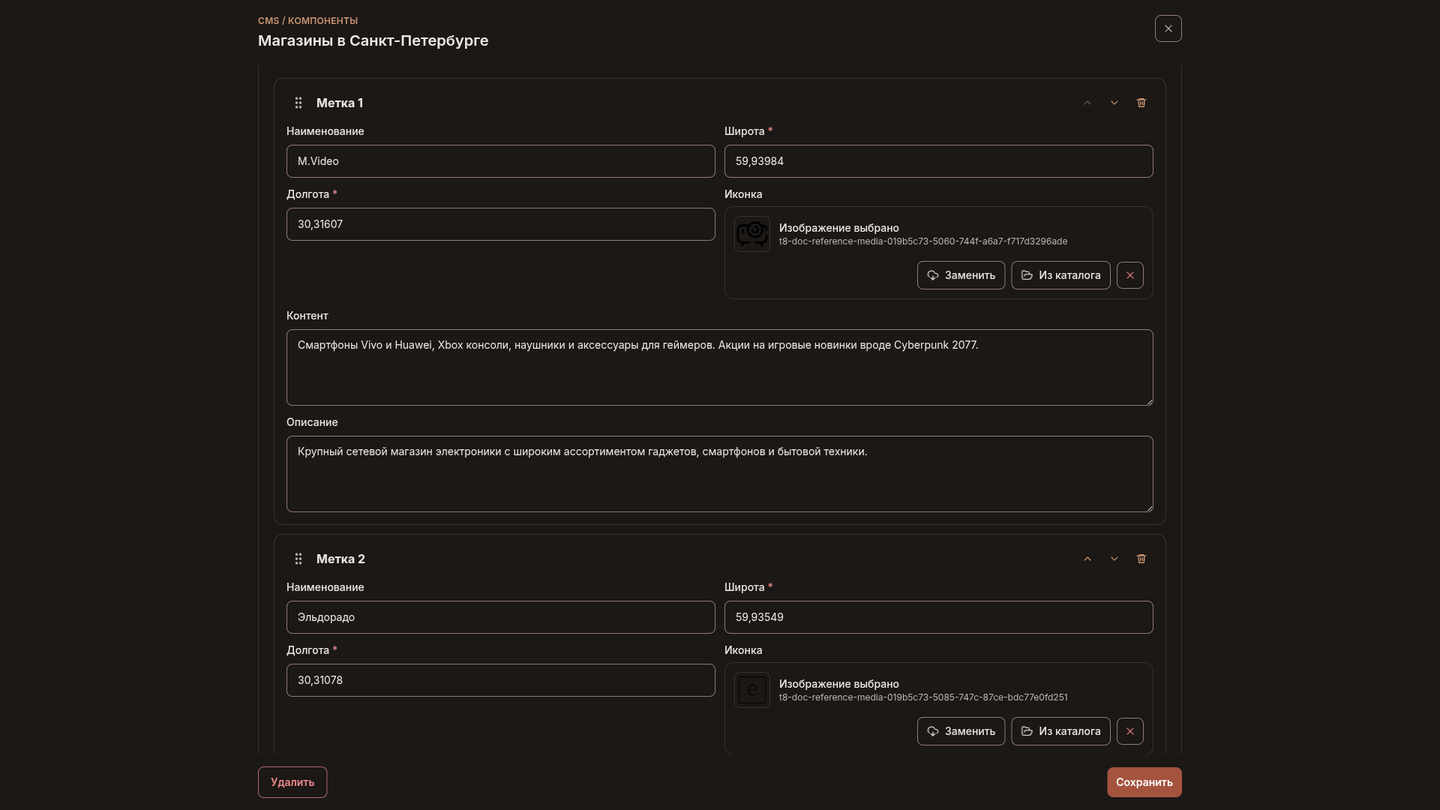The height and width of the screenshot is (810, 1440).
Task: Edit the Широта field with 59,93984
Action: (939, 161)
